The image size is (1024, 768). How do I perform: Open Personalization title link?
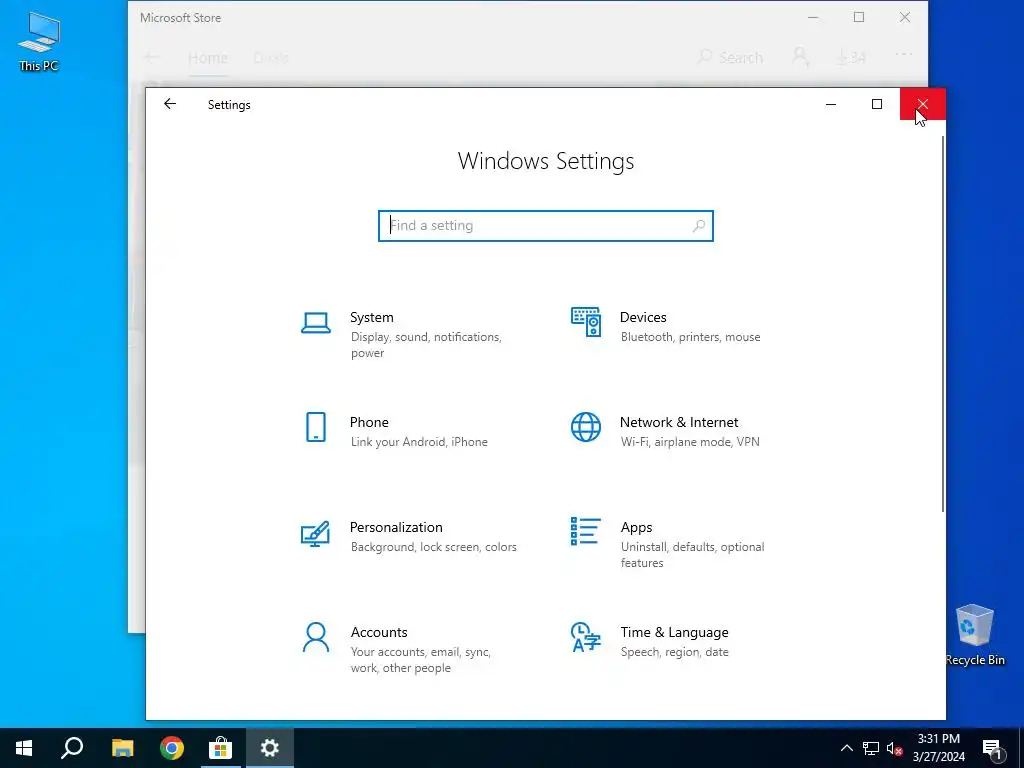pyautogui.click(x=396, y=528)
